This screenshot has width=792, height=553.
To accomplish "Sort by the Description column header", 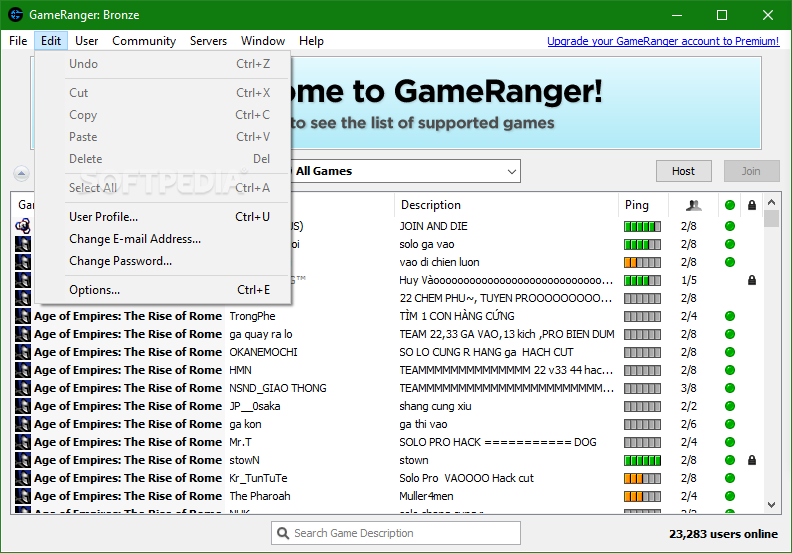I will [506, 205].
